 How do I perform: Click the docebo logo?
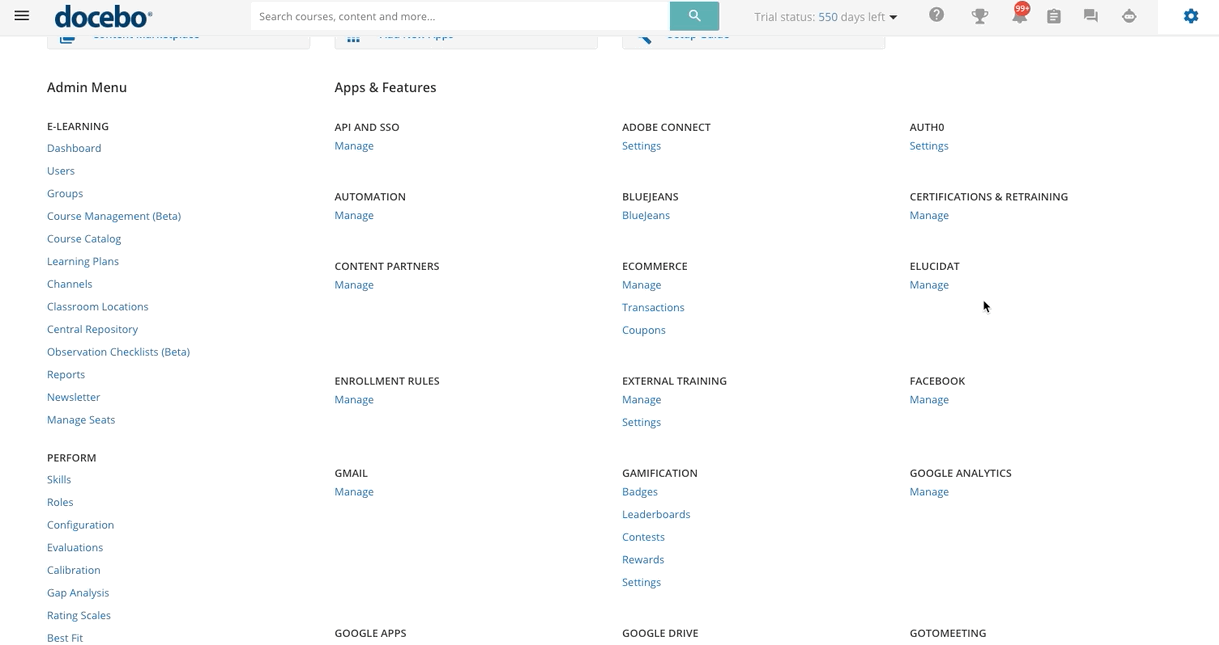coord(103,16)
